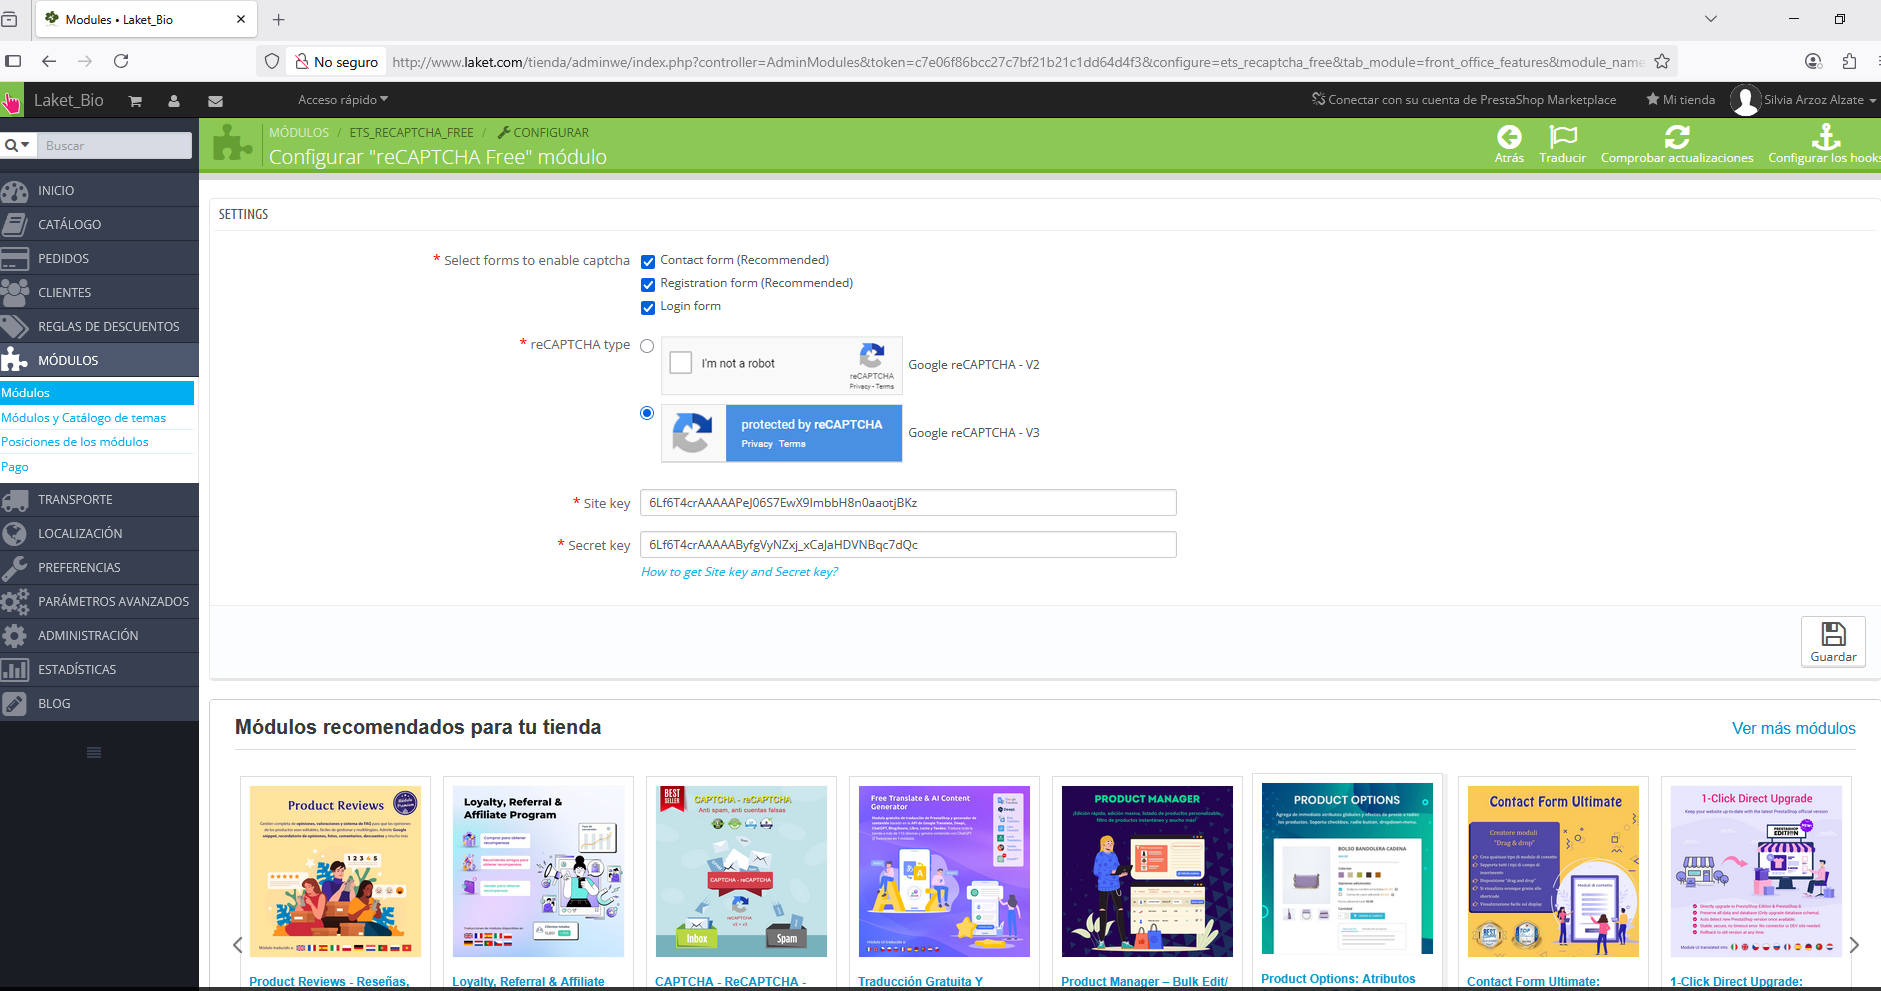Open Product Reviews module thumbnail

pyautogui.click(x=335, y=871)
